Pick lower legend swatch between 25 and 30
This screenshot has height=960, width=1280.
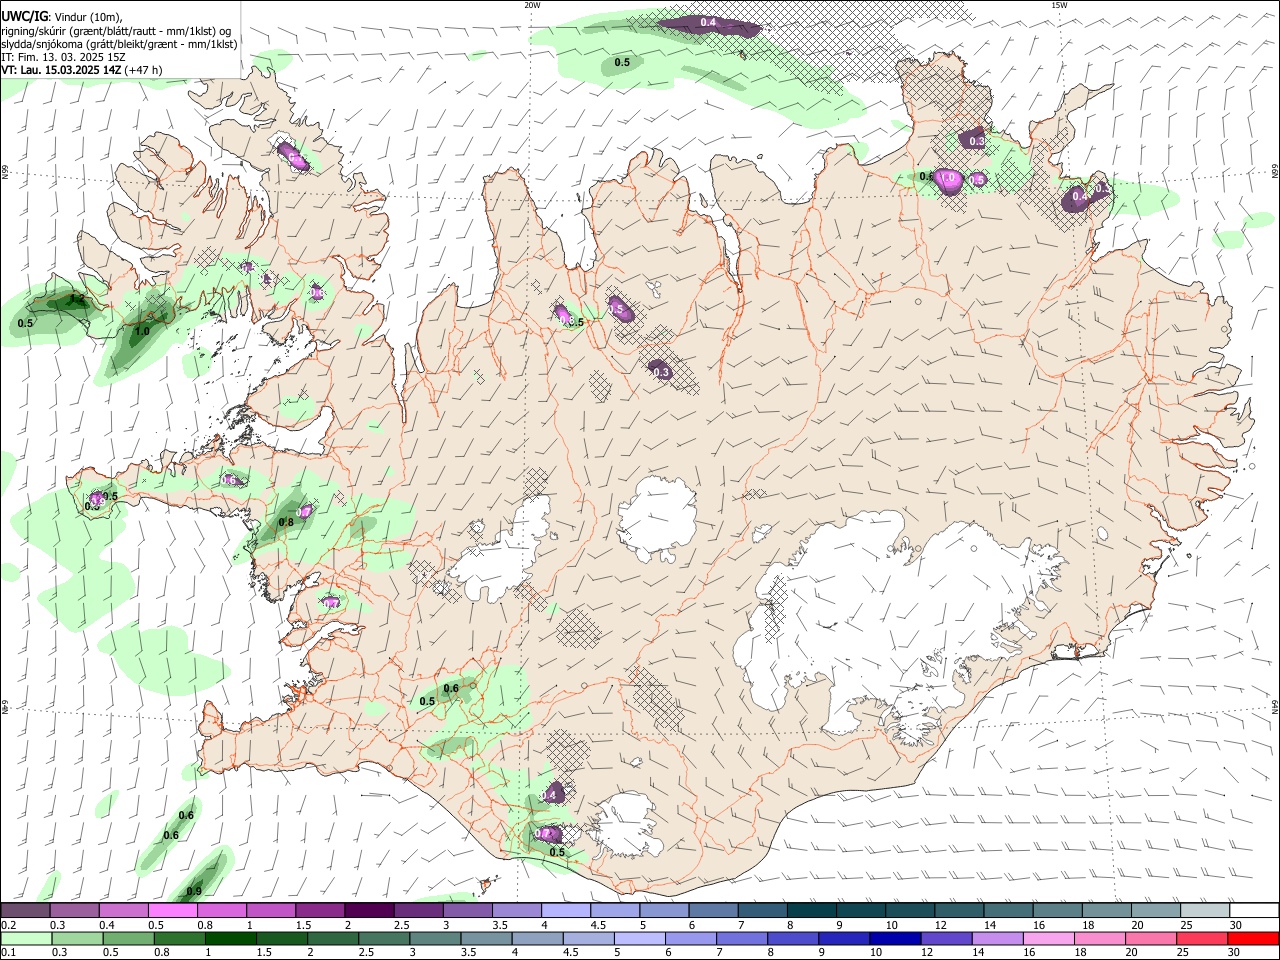point(1200,938)
